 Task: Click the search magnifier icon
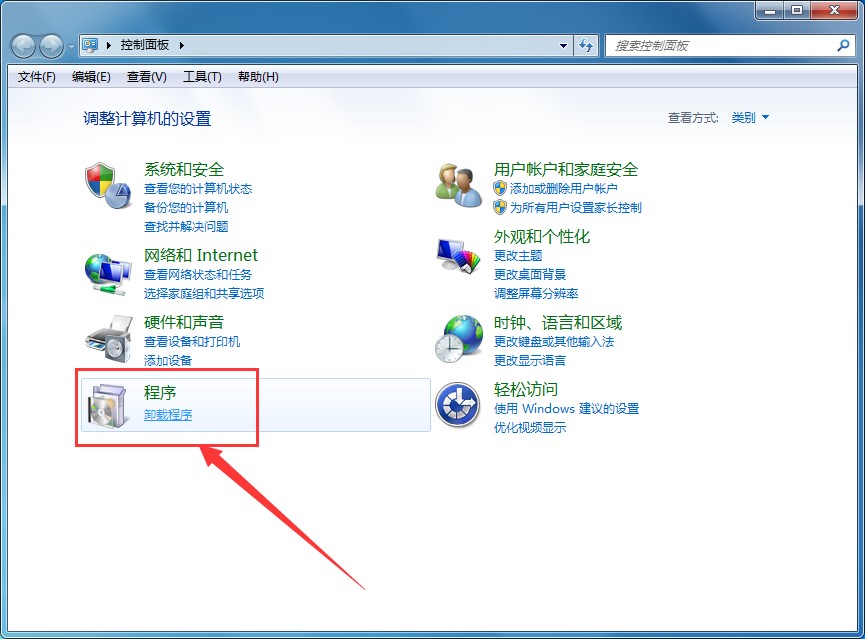click(x=843, y=45)
